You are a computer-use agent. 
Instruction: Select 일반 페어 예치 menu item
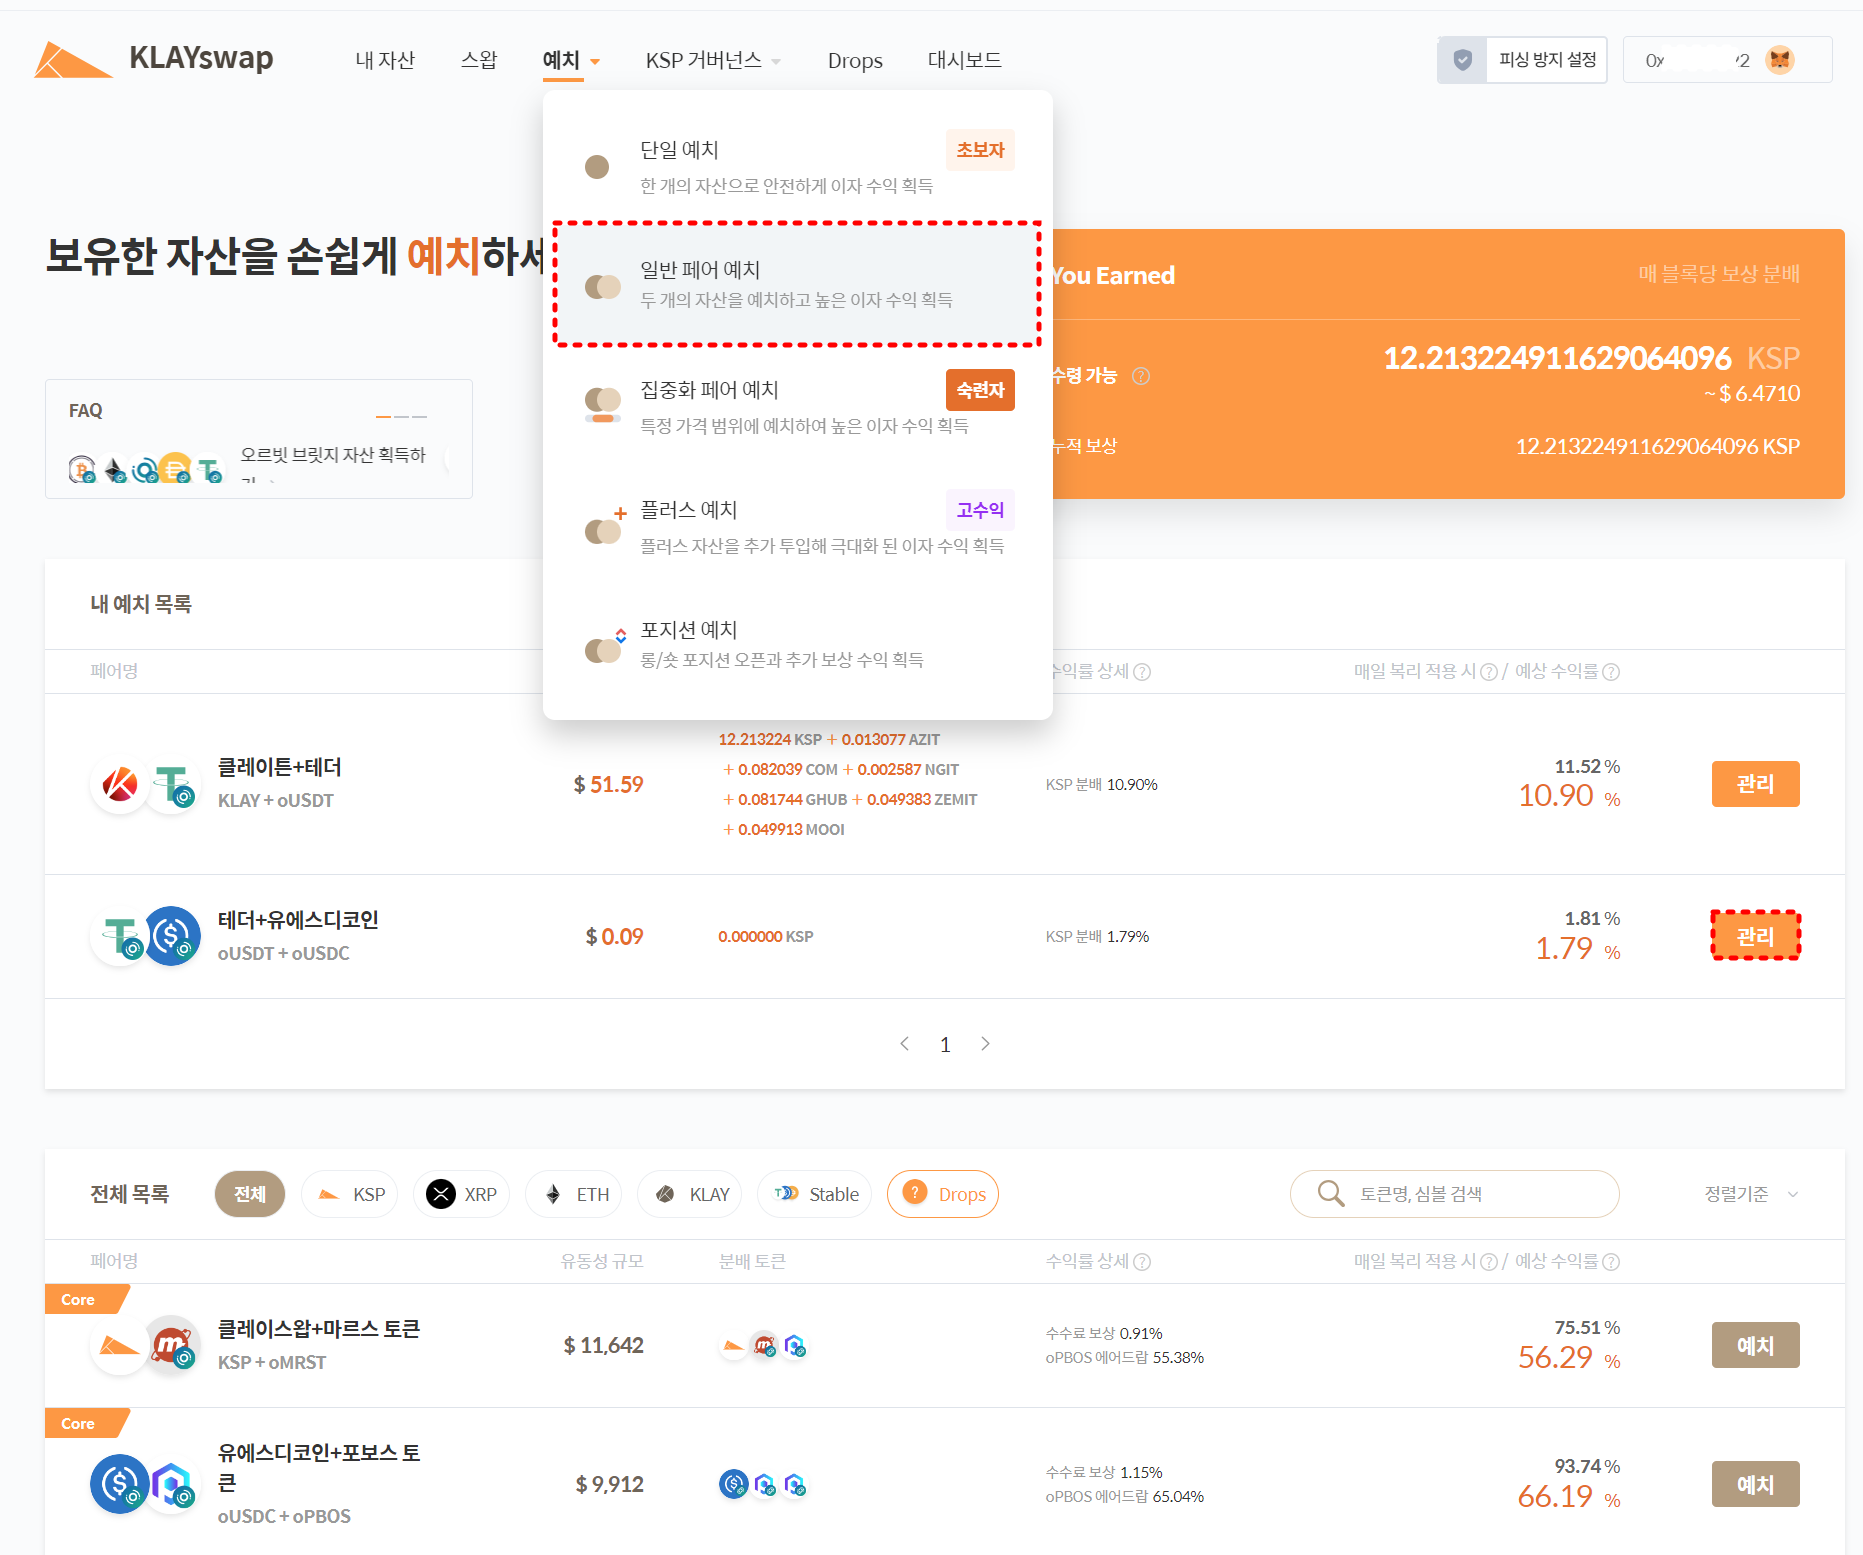click(x=797, y=284)
